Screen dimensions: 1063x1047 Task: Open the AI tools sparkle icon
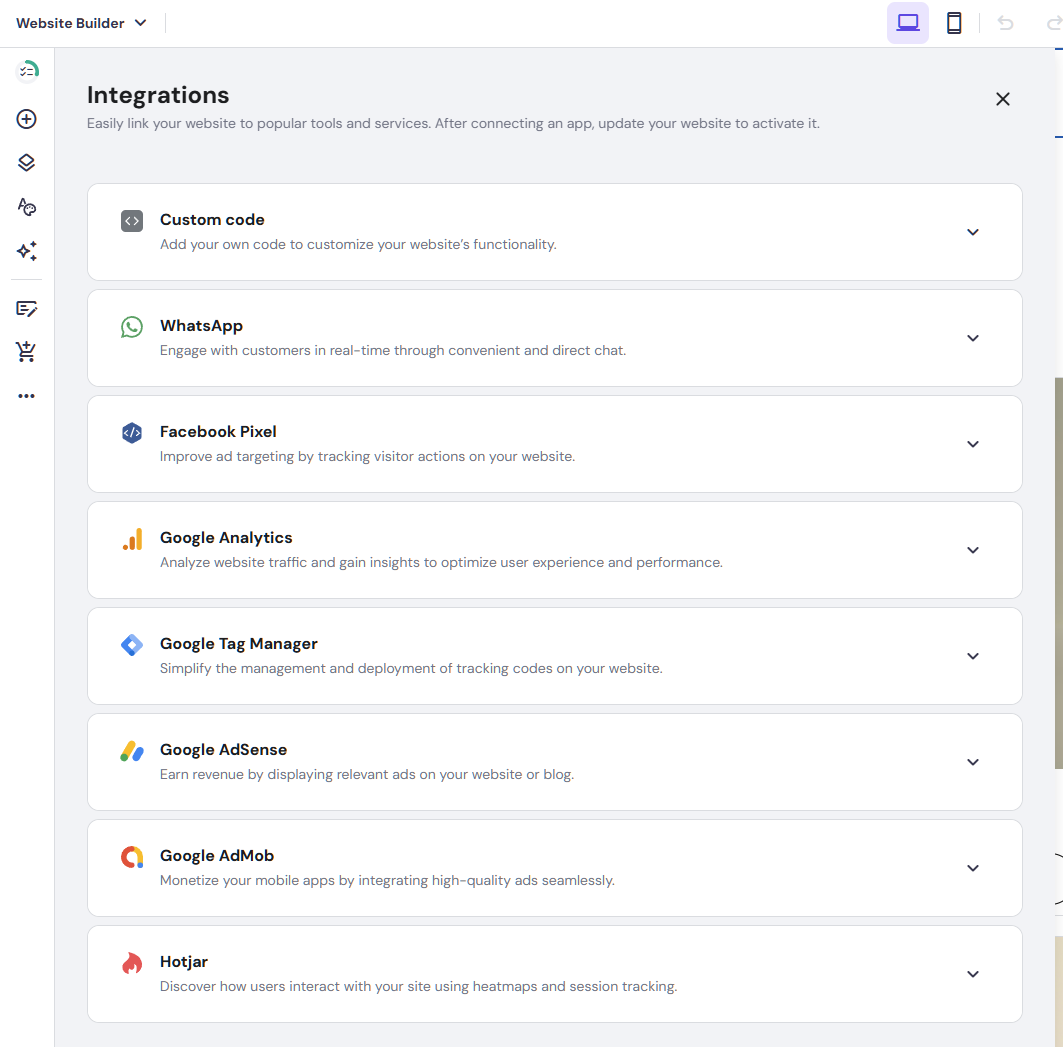point(26,251)
